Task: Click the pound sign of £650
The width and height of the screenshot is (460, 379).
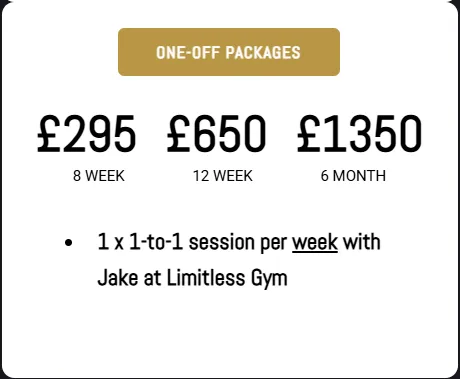Action: point(178,133)
